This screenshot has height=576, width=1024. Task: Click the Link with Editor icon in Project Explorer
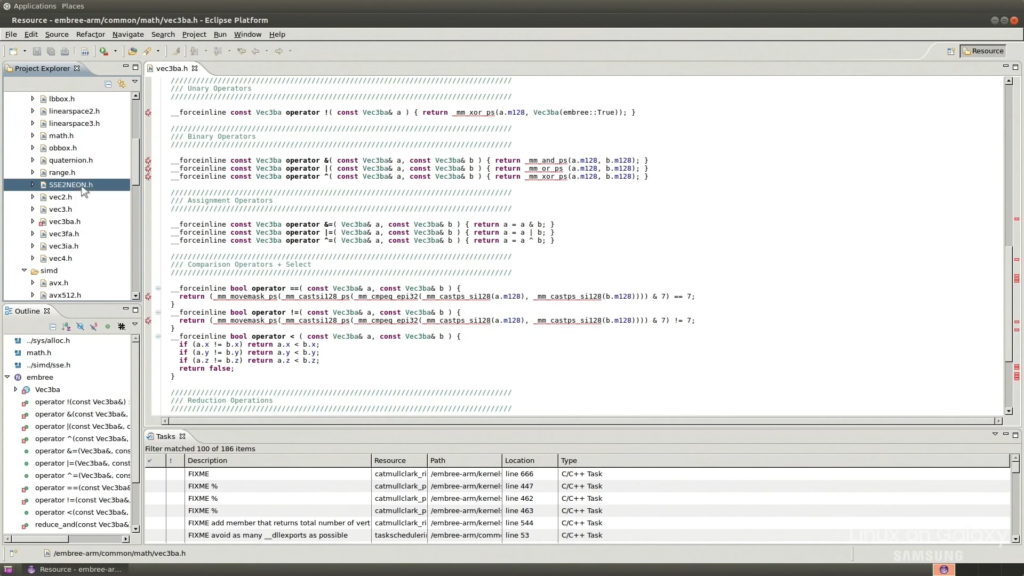121,83
